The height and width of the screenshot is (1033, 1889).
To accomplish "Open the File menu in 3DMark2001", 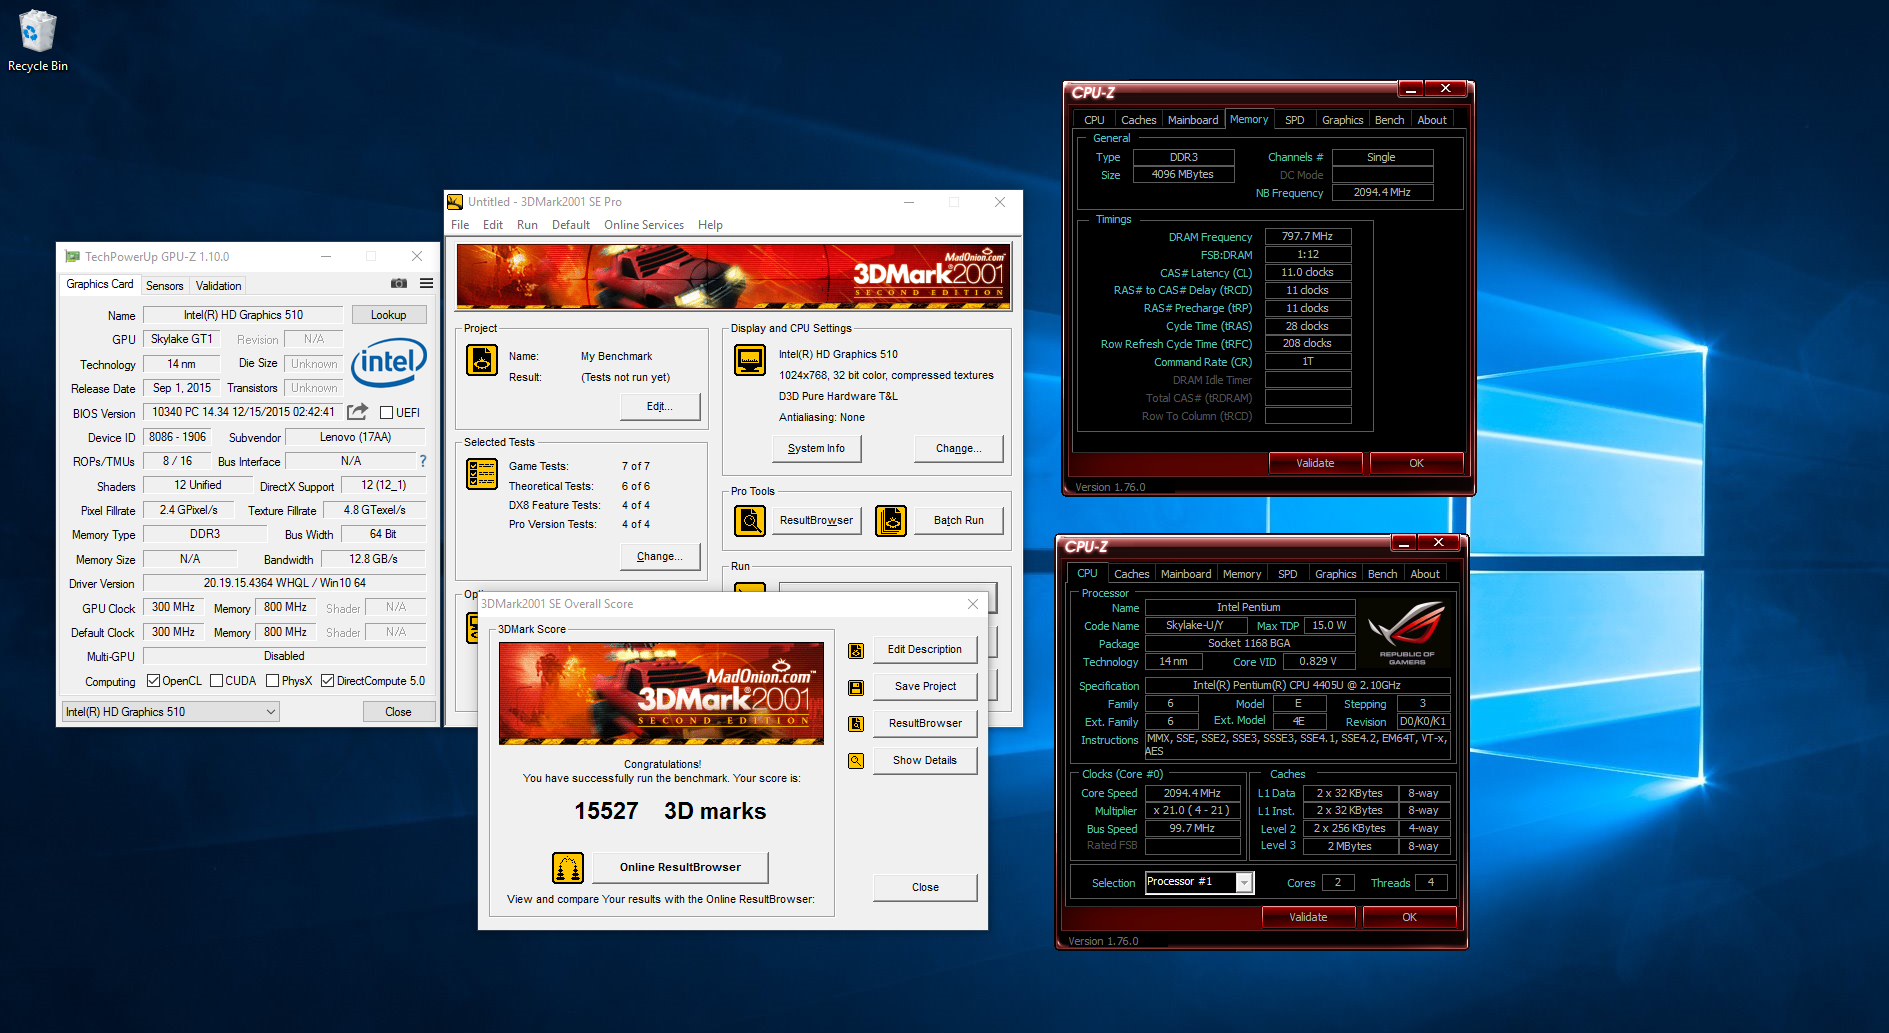I will (x=460, y=225).
